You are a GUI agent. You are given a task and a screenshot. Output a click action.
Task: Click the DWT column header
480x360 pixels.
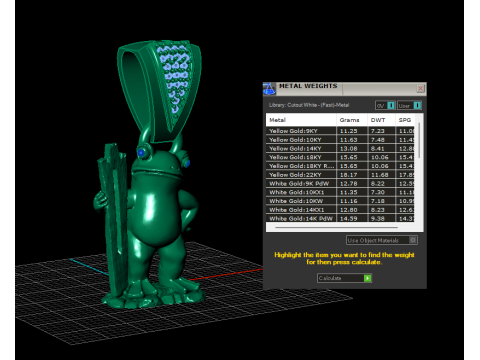pos(381,120)
